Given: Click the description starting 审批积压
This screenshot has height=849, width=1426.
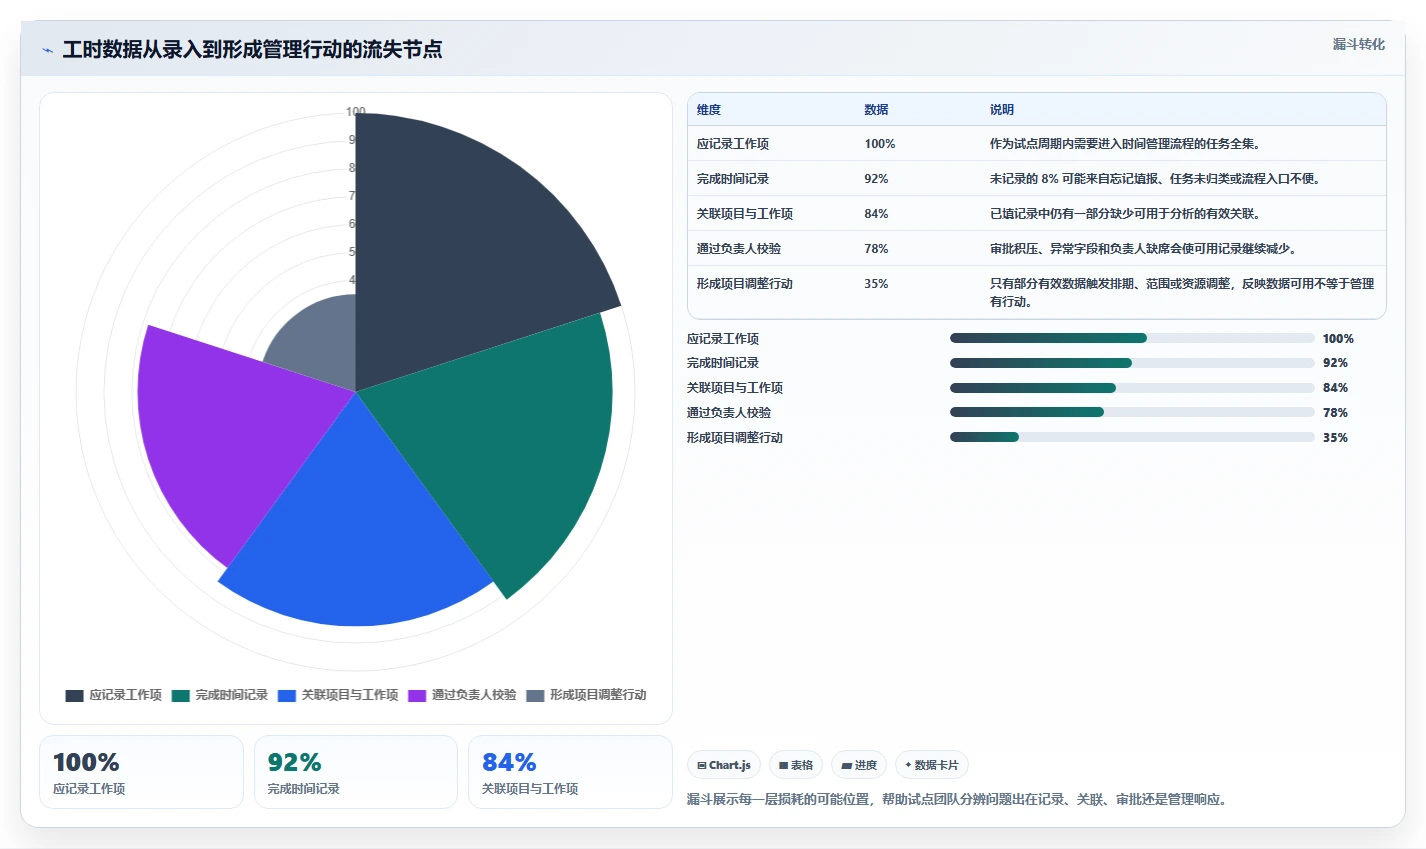Looking at the screenshot, I should click(1144, 249).
